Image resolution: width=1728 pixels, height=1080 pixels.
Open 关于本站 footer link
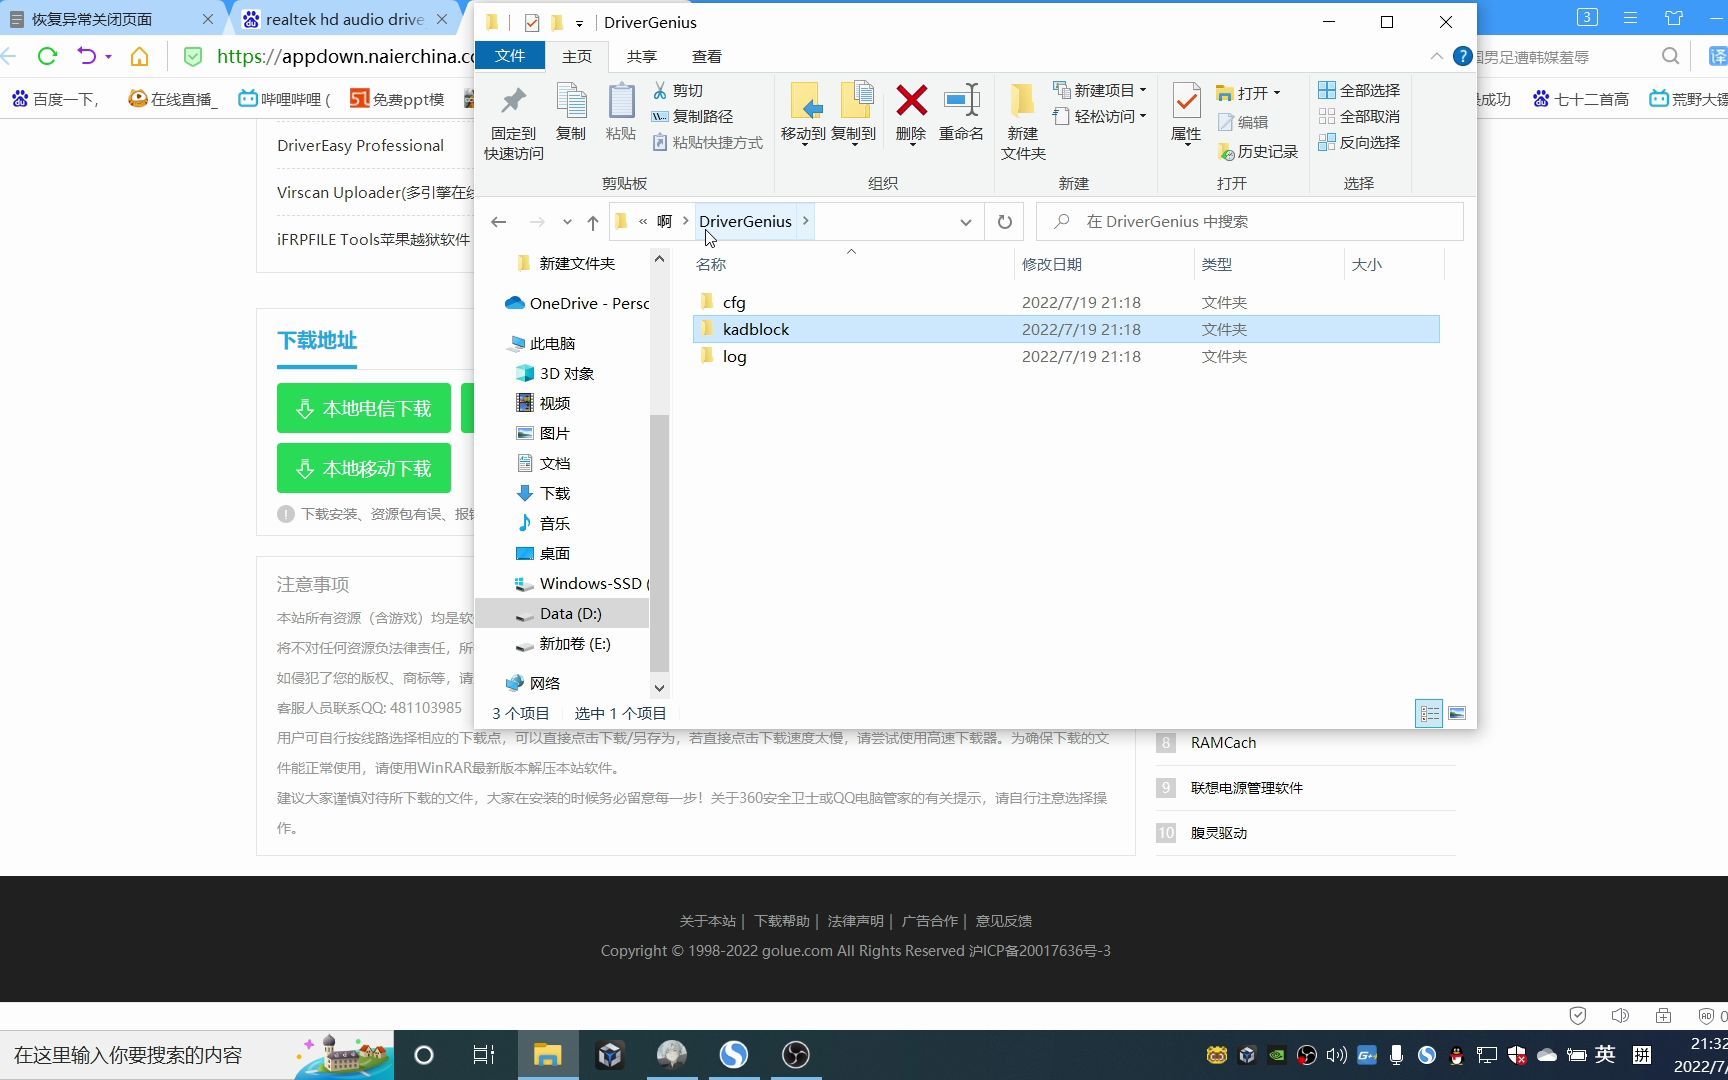707,921
